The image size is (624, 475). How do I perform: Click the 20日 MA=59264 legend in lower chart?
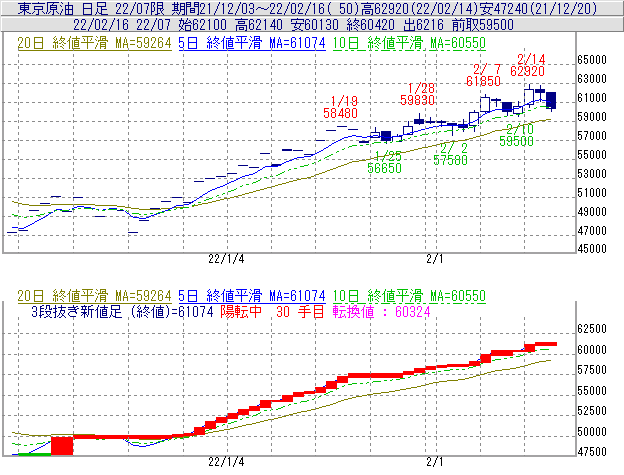(94, 296)
